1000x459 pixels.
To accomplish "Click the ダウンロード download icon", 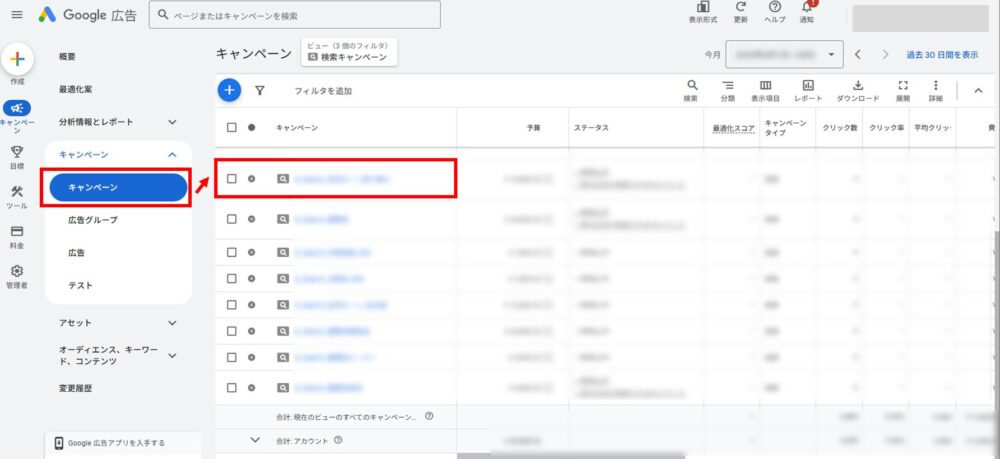I will point(857,90).
